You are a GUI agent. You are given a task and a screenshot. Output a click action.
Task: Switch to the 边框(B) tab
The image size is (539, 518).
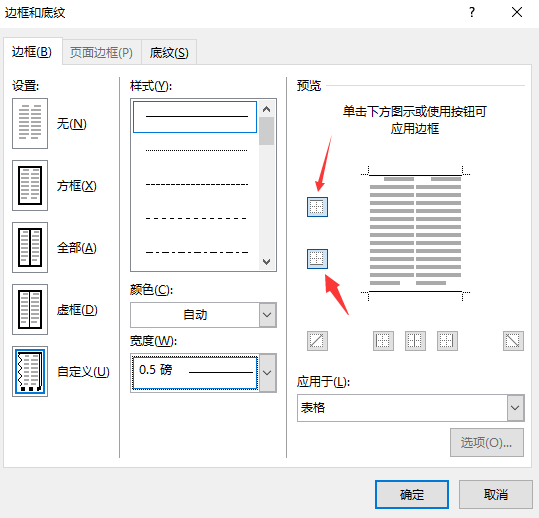coord(32,52)
